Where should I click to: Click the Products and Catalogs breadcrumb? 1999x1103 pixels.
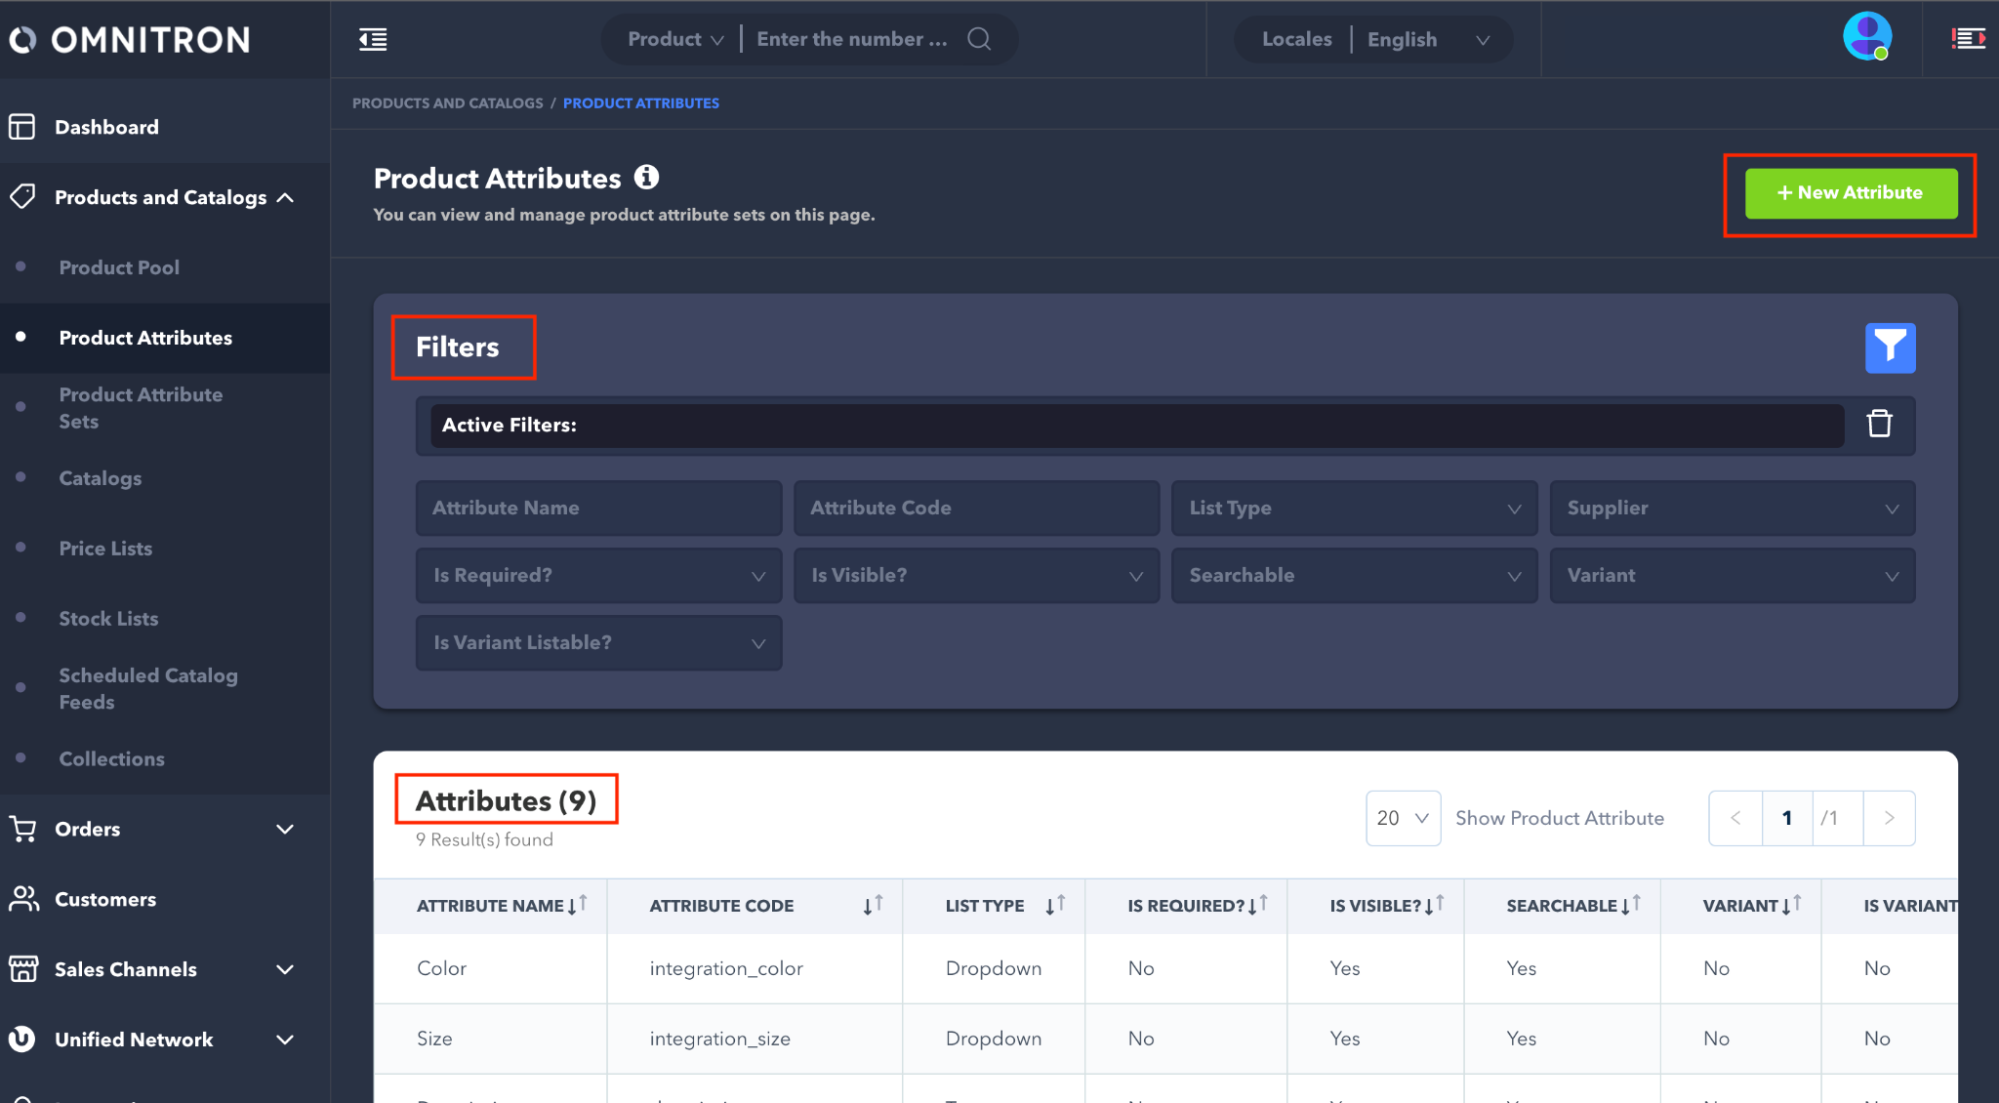[447, 103]
